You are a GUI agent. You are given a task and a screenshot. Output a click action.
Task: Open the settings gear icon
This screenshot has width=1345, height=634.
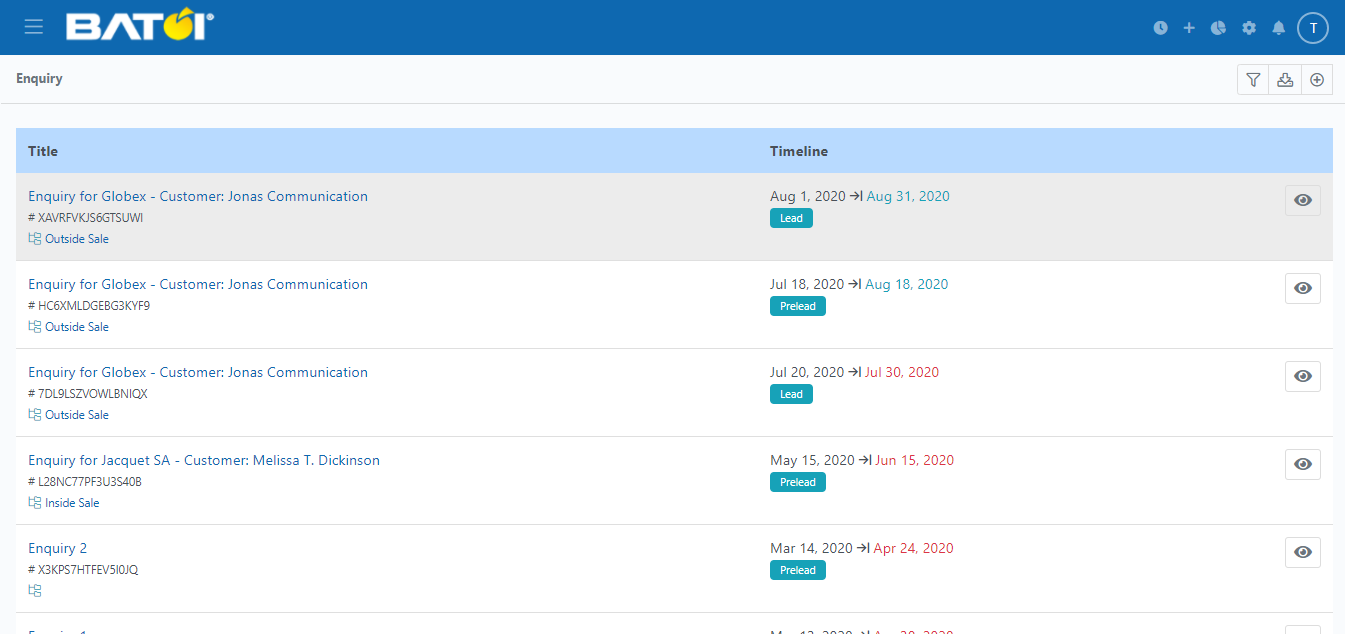(x=1249, y=28)
